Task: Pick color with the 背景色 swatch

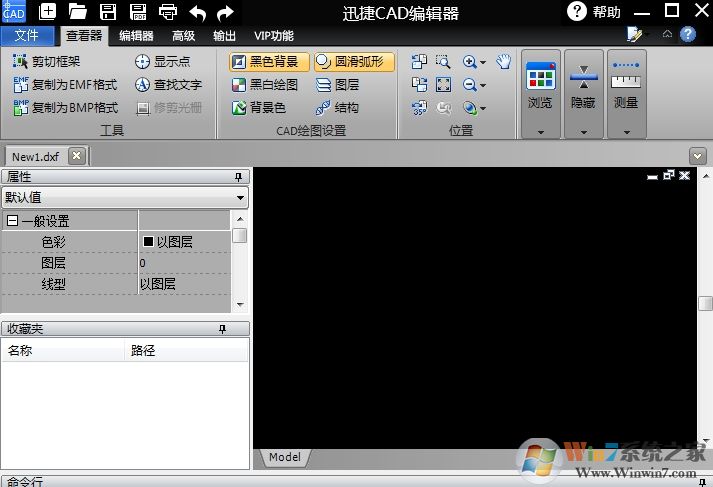Action: (x=259, y=108)
